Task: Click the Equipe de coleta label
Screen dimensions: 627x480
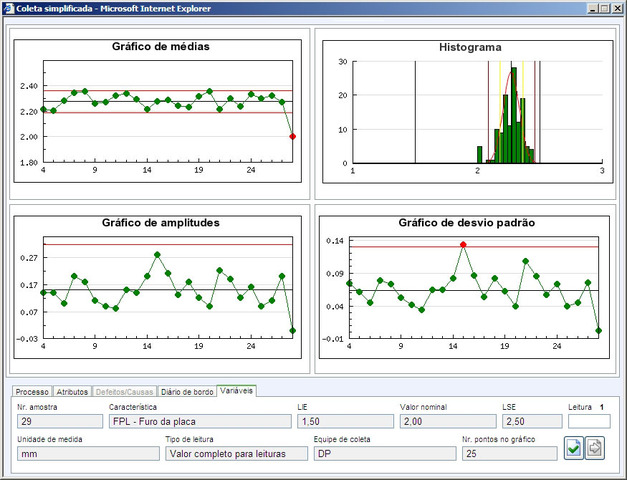Action: tap(342, 439)
